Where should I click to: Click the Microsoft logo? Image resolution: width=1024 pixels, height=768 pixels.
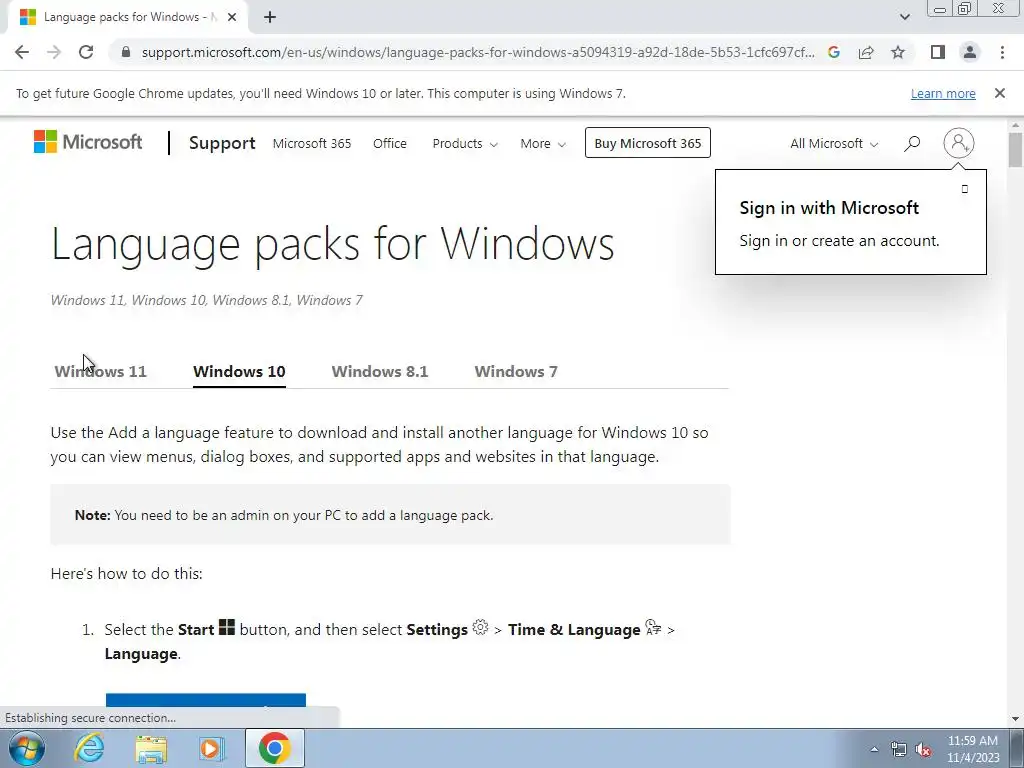click(x=88, y=142)
